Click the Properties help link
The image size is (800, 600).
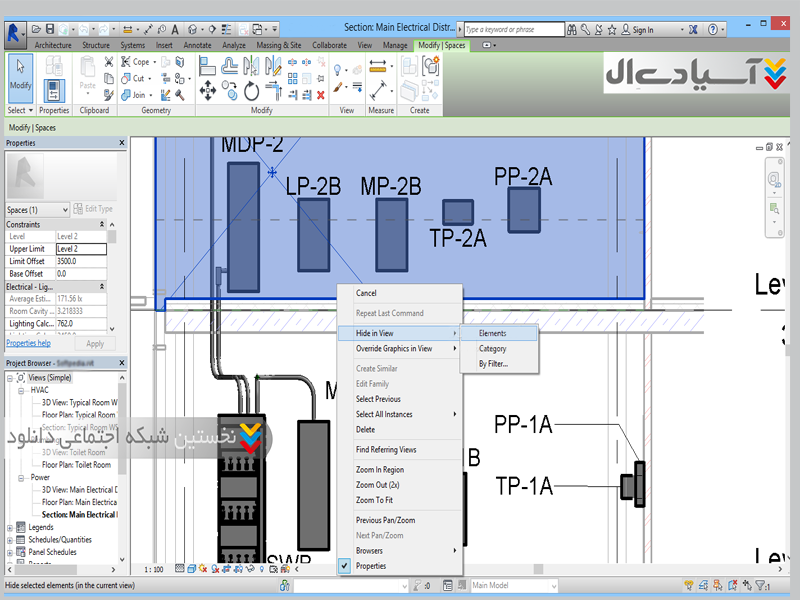click(x=29, y=343)
